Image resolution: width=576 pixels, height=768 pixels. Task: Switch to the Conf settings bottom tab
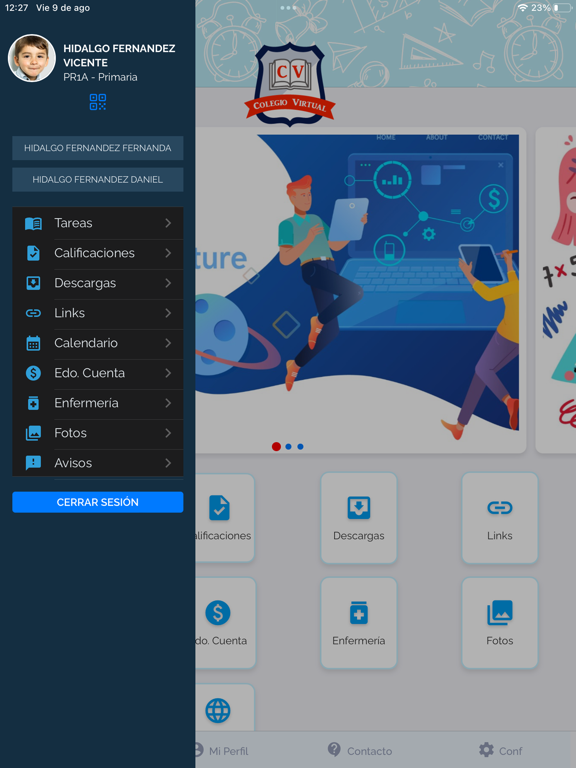tap(501, 750)
